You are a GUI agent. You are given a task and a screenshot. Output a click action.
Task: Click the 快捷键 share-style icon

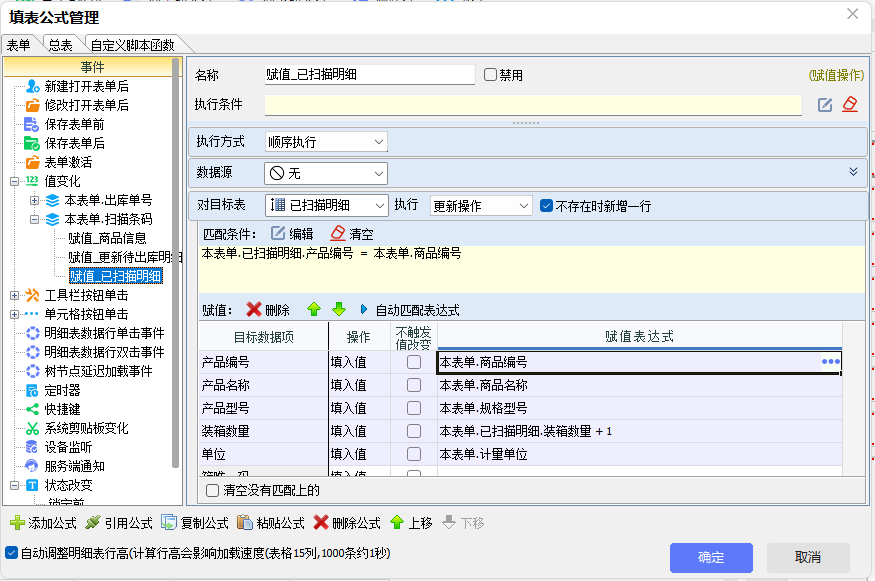click(32, 409)
